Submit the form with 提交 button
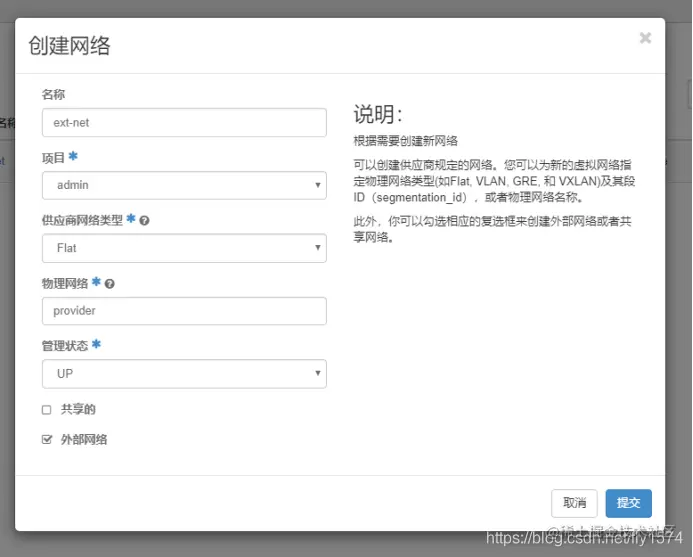The image size is (693, 557). 628,503
